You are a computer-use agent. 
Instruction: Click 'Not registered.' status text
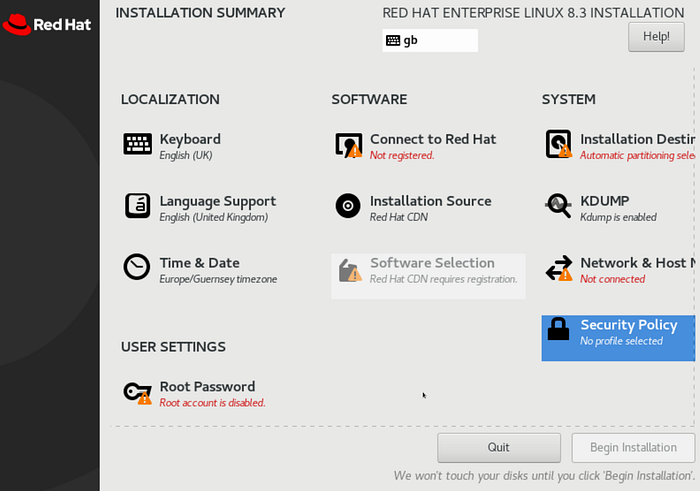coord(402,156)
